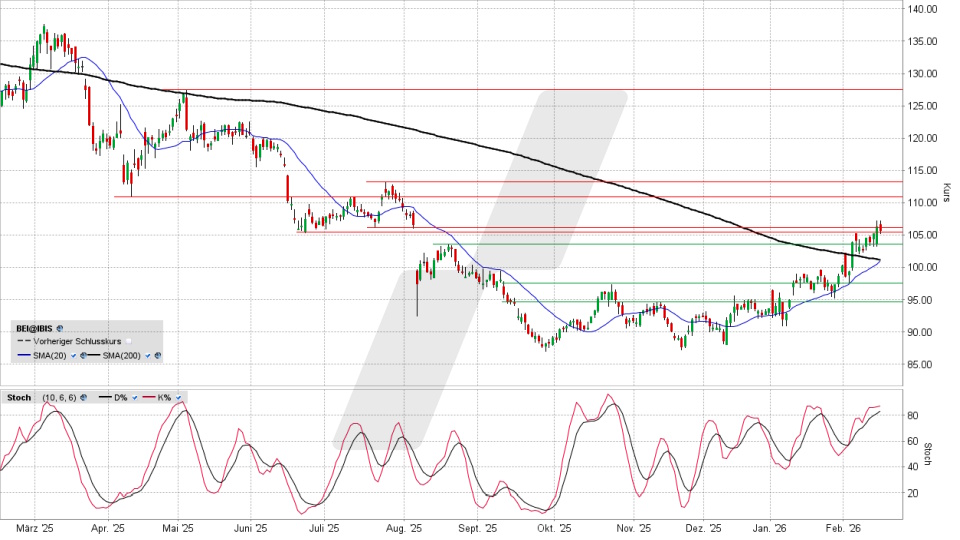Click the black SMA(200) legend line swatch
The width and height of the screenshot is (960, 540).
(x=92, y=355)
